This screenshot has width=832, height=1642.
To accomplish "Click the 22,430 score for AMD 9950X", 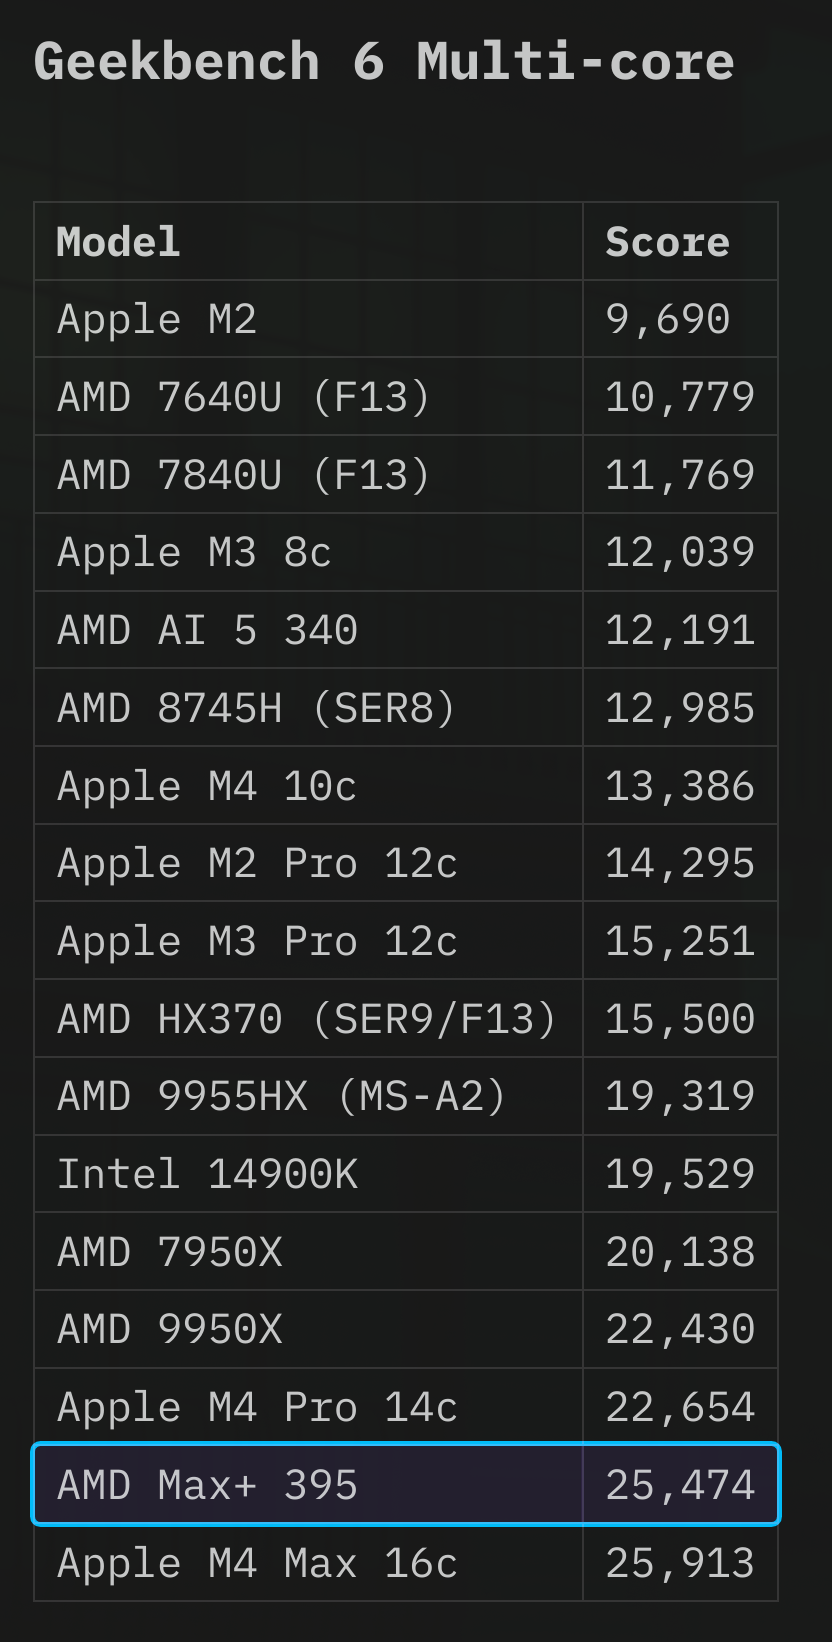I will coord(680,1330).
